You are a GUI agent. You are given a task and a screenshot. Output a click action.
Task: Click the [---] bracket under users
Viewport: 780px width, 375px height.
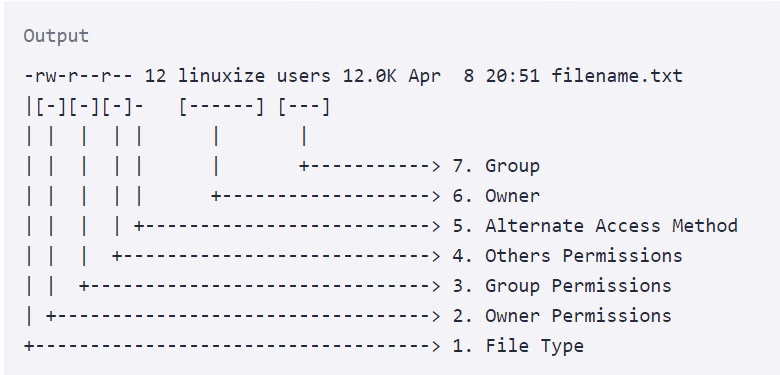click(x=304, y=107)
